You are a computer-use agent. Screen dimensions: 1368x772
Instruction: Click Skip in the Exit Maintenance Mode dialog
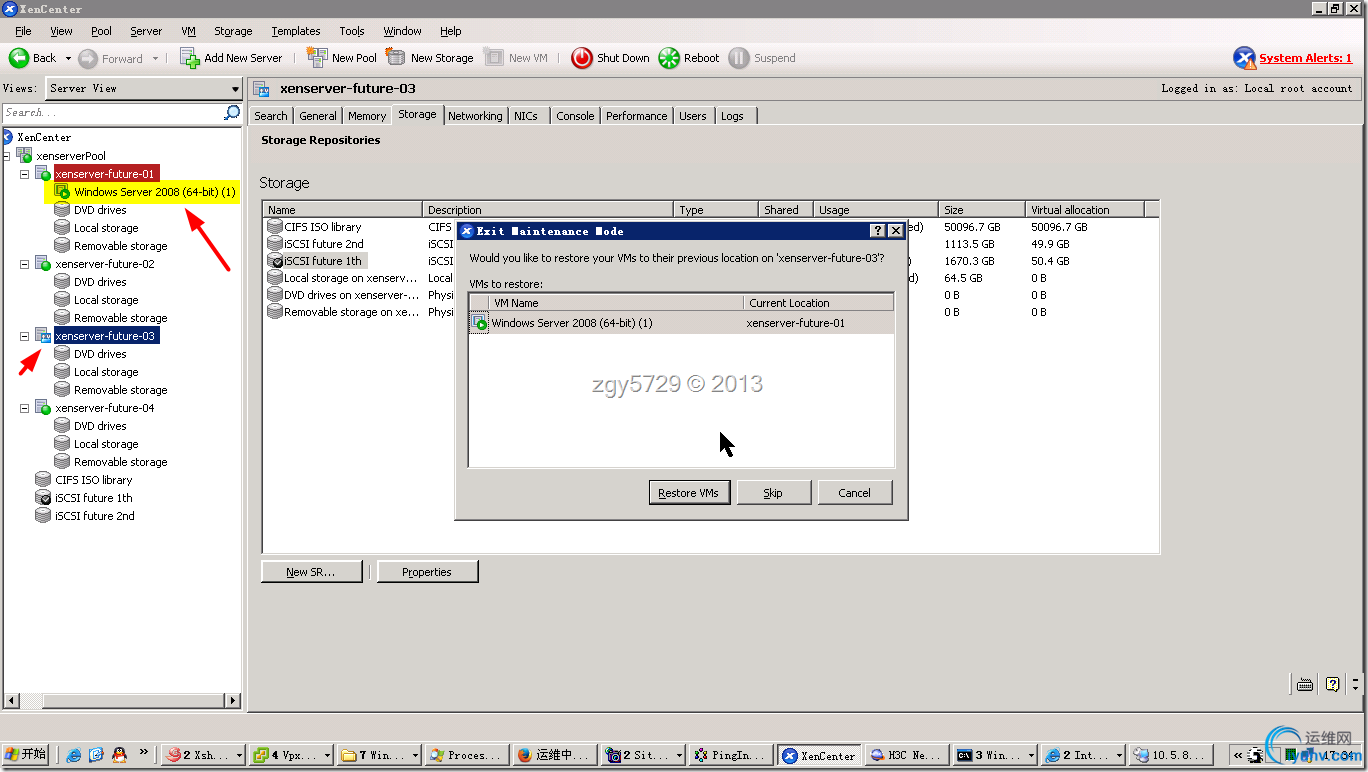point(773,493)
